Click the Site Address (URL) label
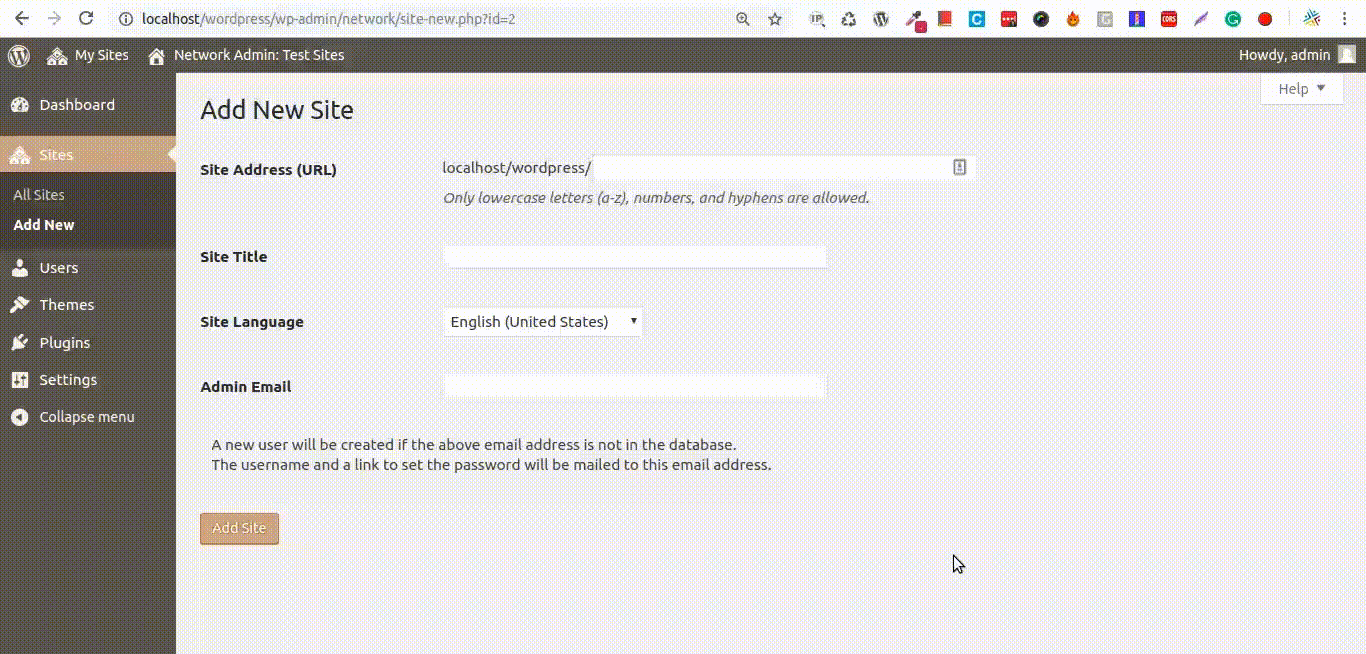 [268, 170]
